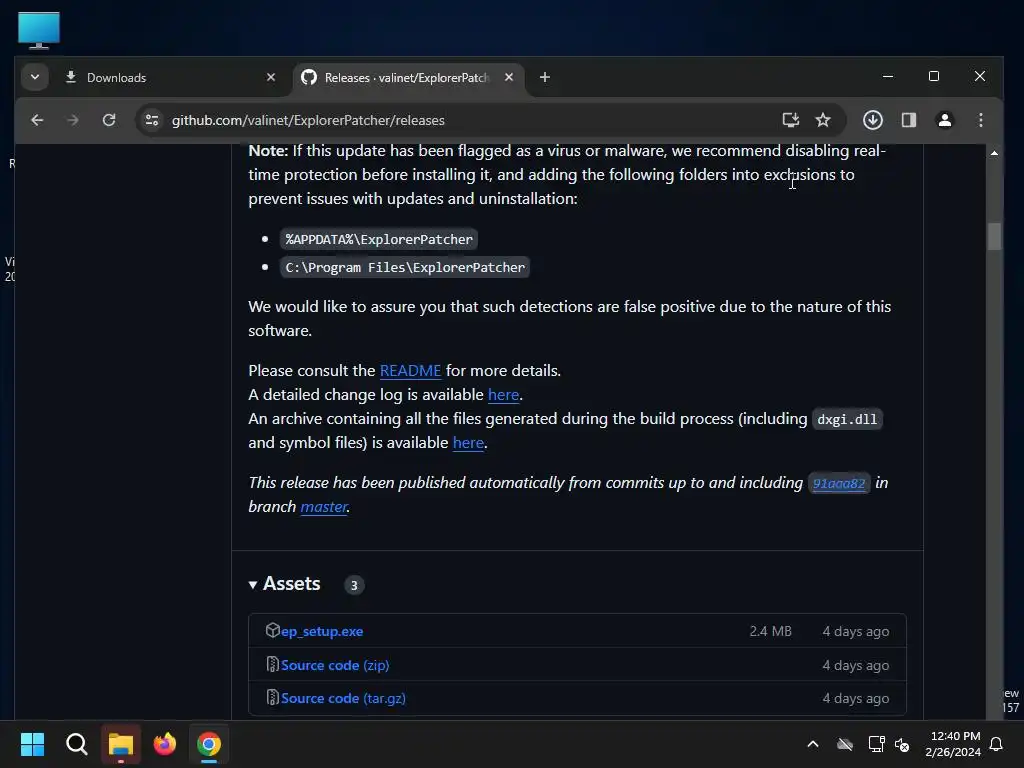Click the %APPDATA%\ExplorerPatcher path text
1024x768 pixels.
click(379, 239)
